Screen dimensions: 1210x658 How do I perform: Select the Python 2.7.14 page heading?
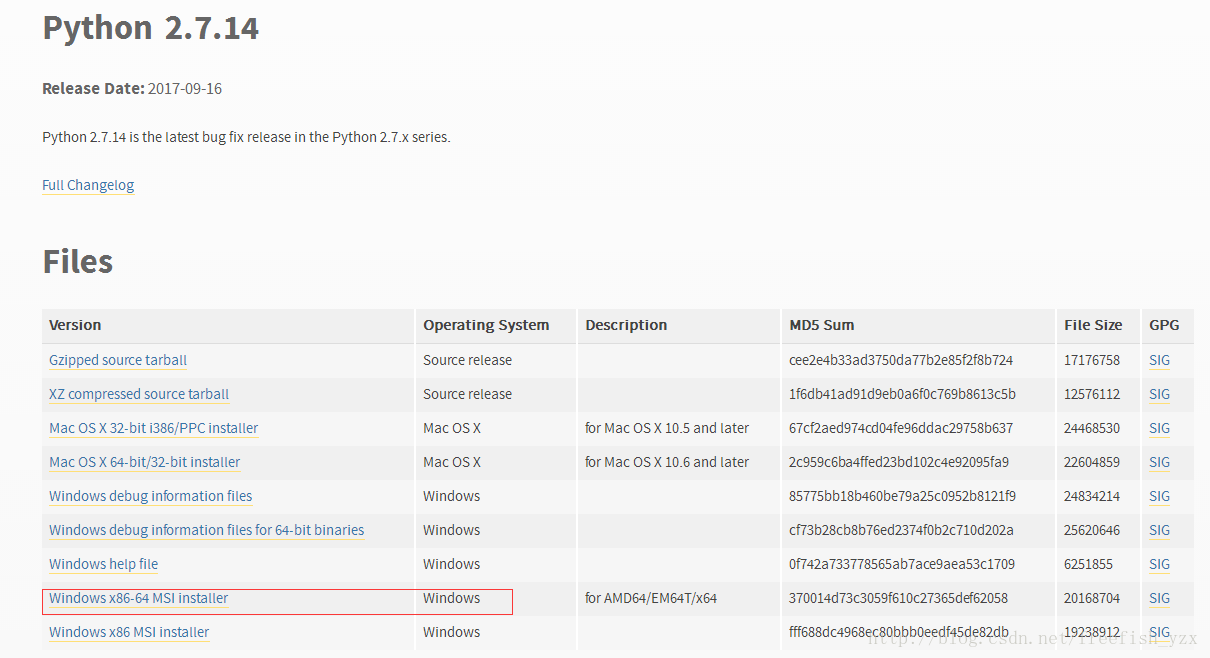[x=150, y=28]
